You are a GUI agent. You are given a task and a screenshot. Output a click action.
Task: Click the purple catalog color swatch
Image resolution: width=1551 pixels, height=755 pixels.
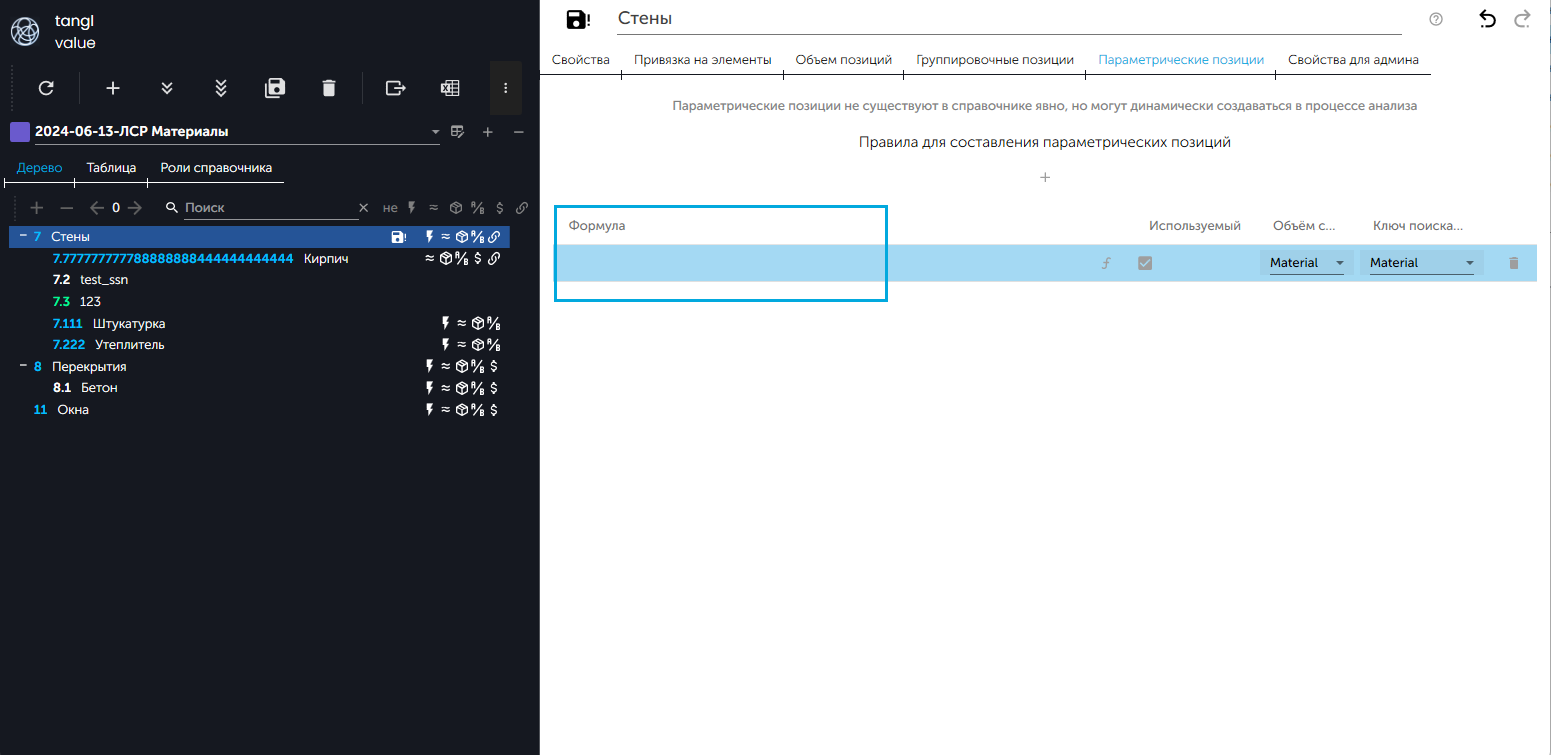(19, 132)
